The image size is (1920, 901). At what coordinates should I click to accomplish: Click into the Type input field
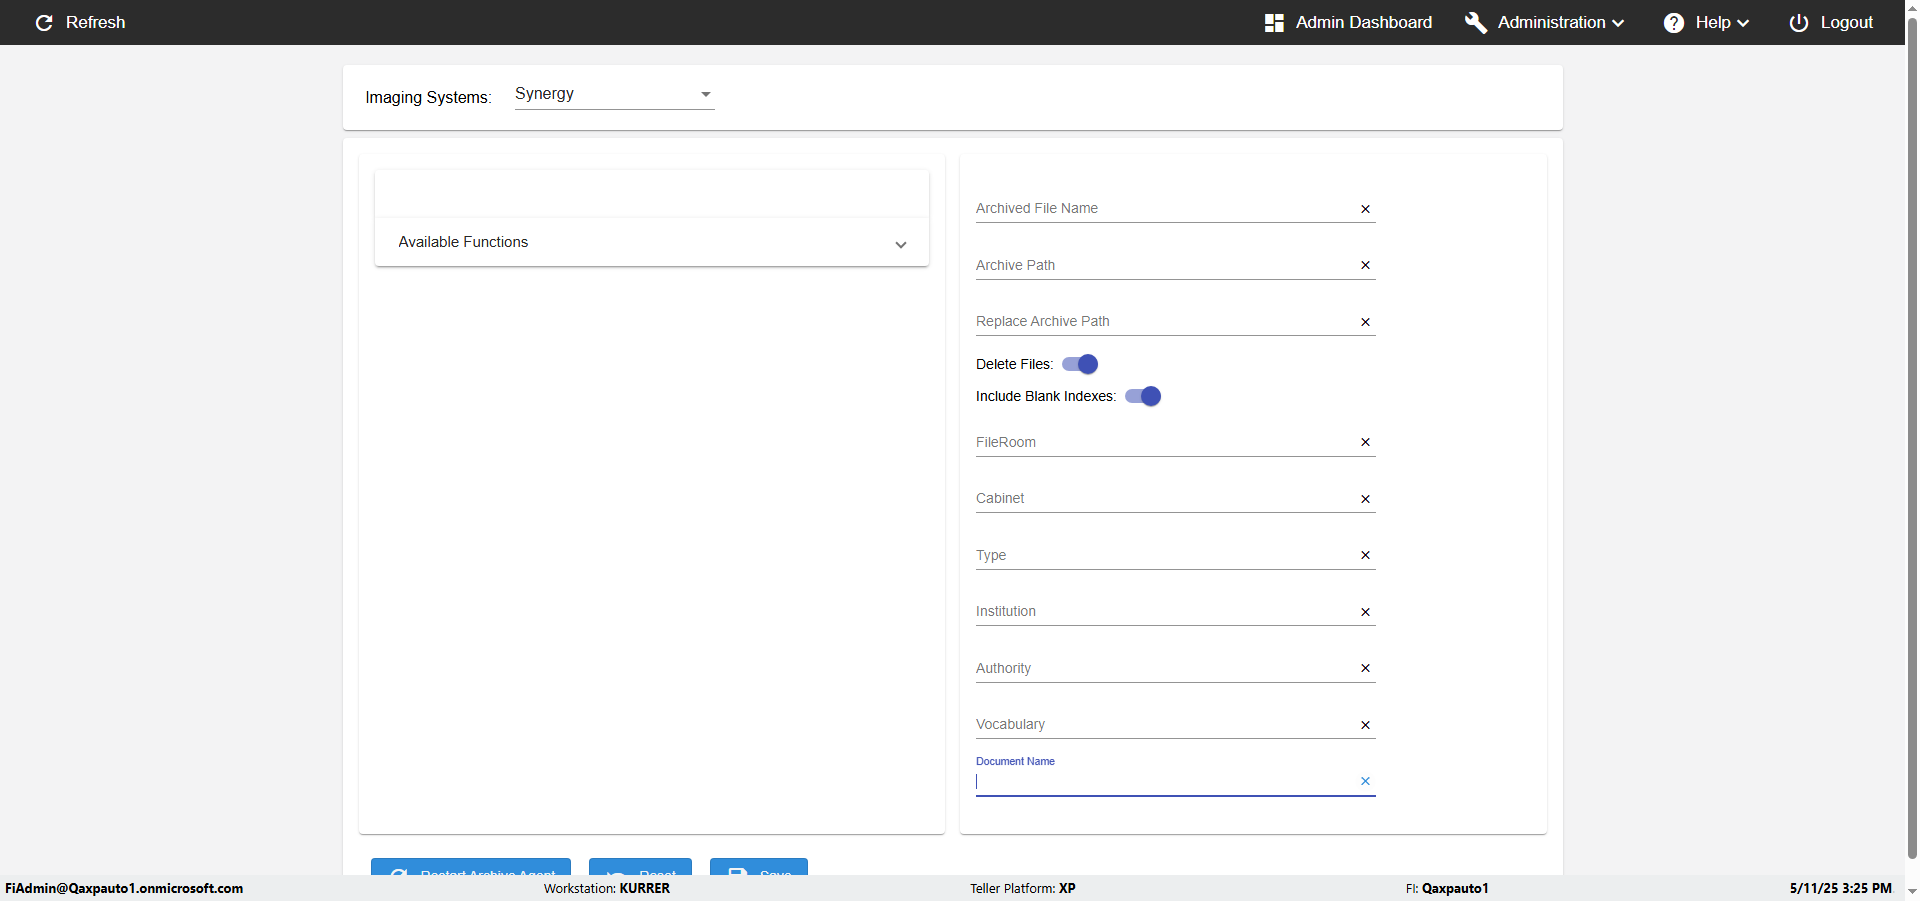(x=1160, y=555)
